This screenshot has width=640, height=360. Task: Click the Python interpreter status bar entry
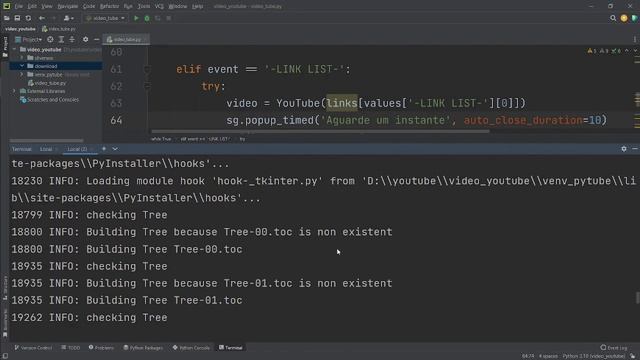[593, 356]
